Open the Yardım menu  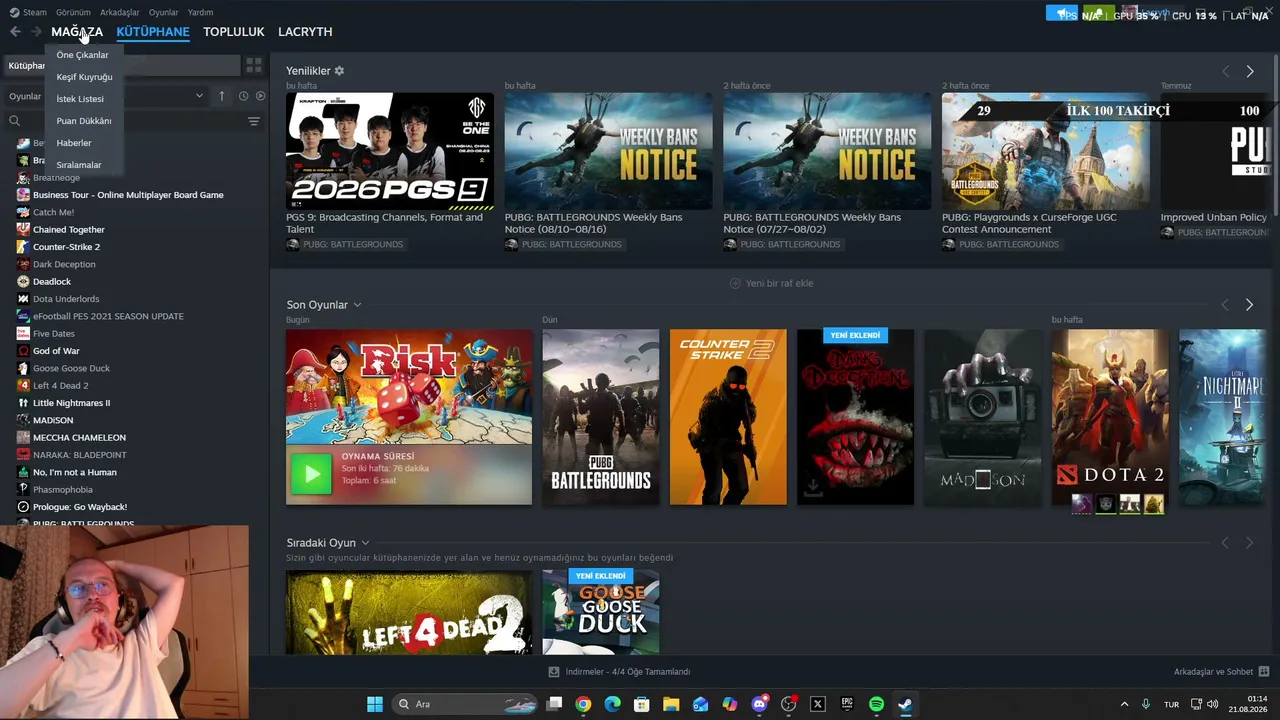(x=200, y=12)
